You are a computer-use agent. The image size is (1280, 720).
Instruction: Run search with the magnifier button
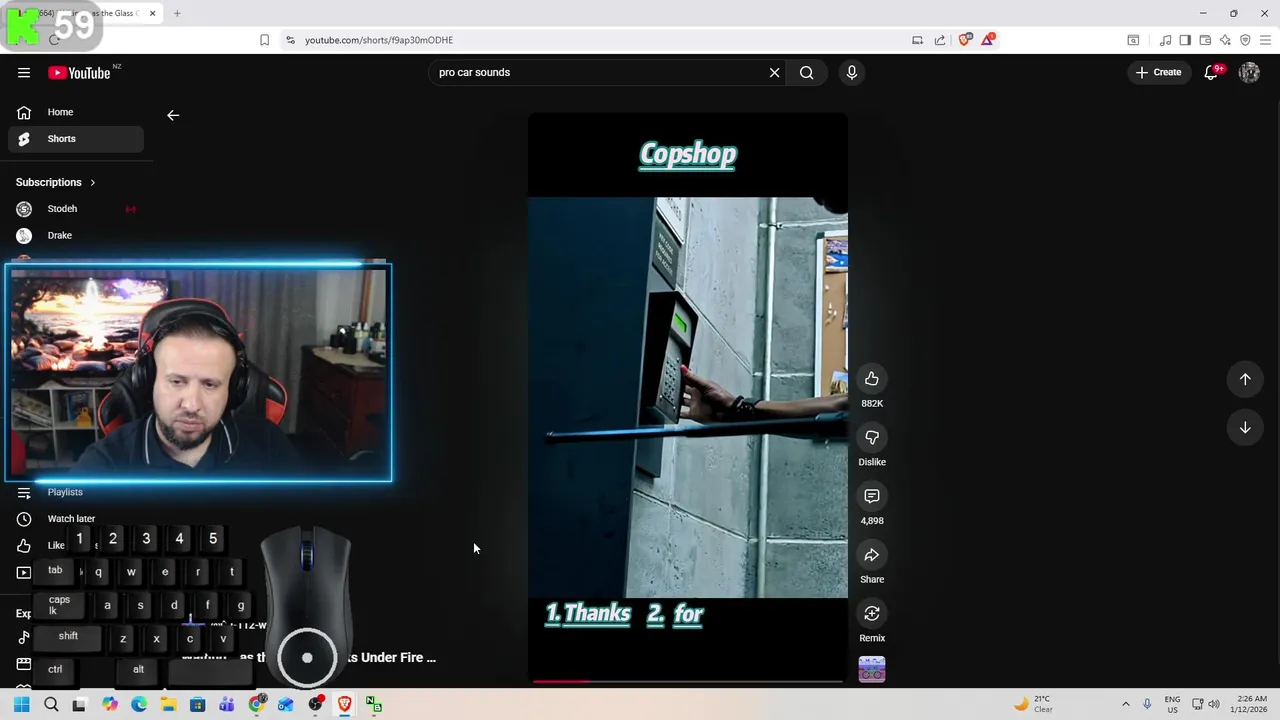[807, 72]
